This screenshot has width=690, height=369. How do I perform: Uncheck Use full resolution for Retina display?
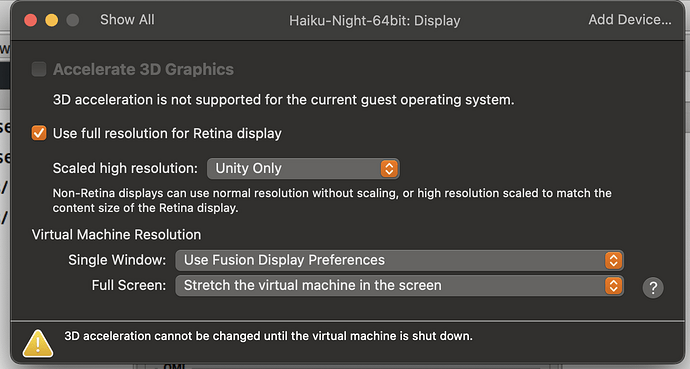pos(39,133)
